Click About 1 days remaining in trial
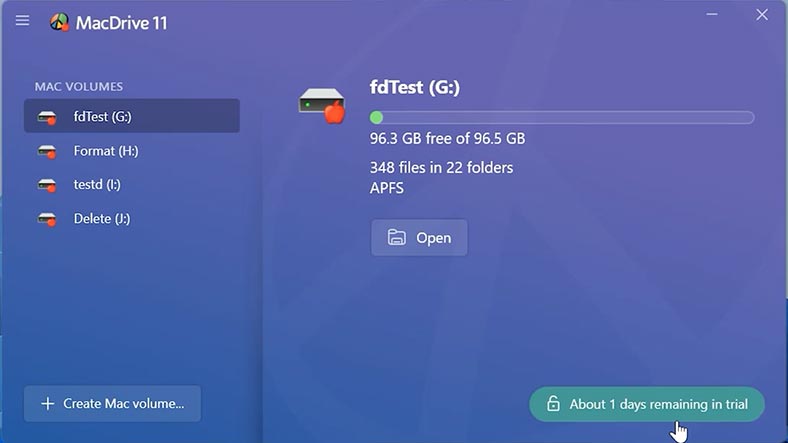This screenshot has height=443, width=788. 647,404
